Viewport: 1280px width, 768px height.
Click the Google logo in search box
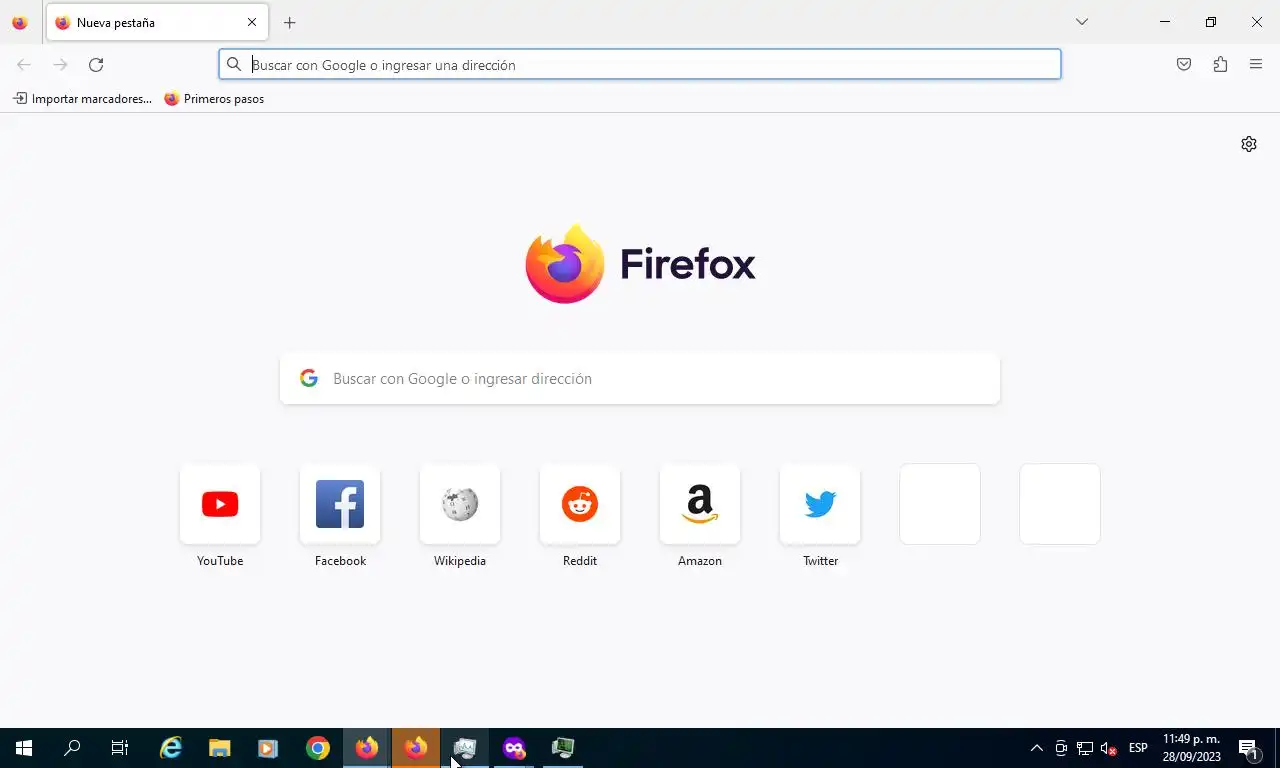pyautogui.click(x=309, y=378)
